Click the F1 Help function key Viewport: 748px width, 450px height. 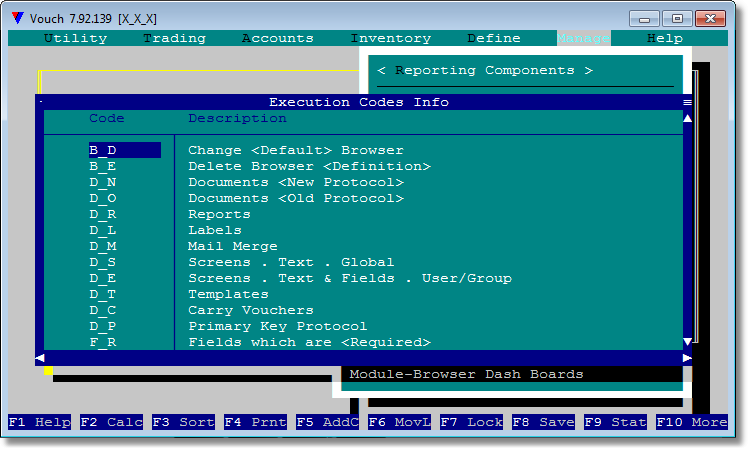pyautogui.click(x=40, y=422)
